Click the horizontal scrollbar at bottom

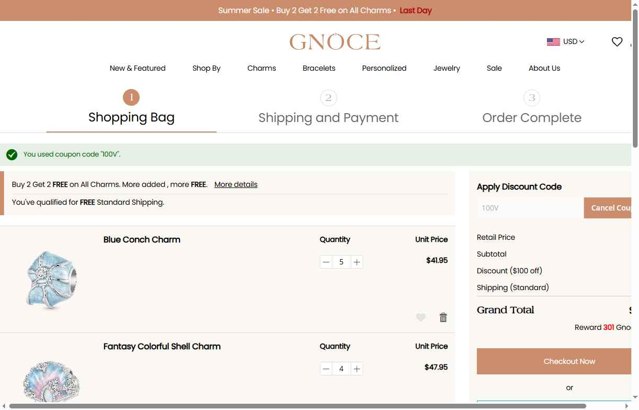297,406
